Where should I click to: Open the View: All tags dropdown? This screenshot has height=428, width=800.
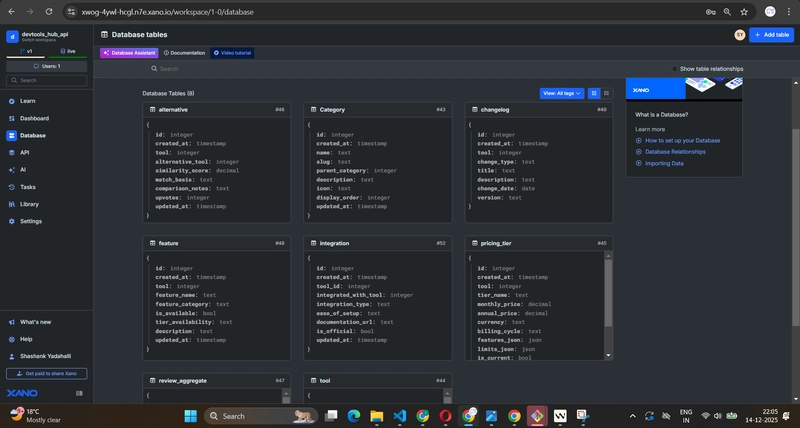coord(562,93)
